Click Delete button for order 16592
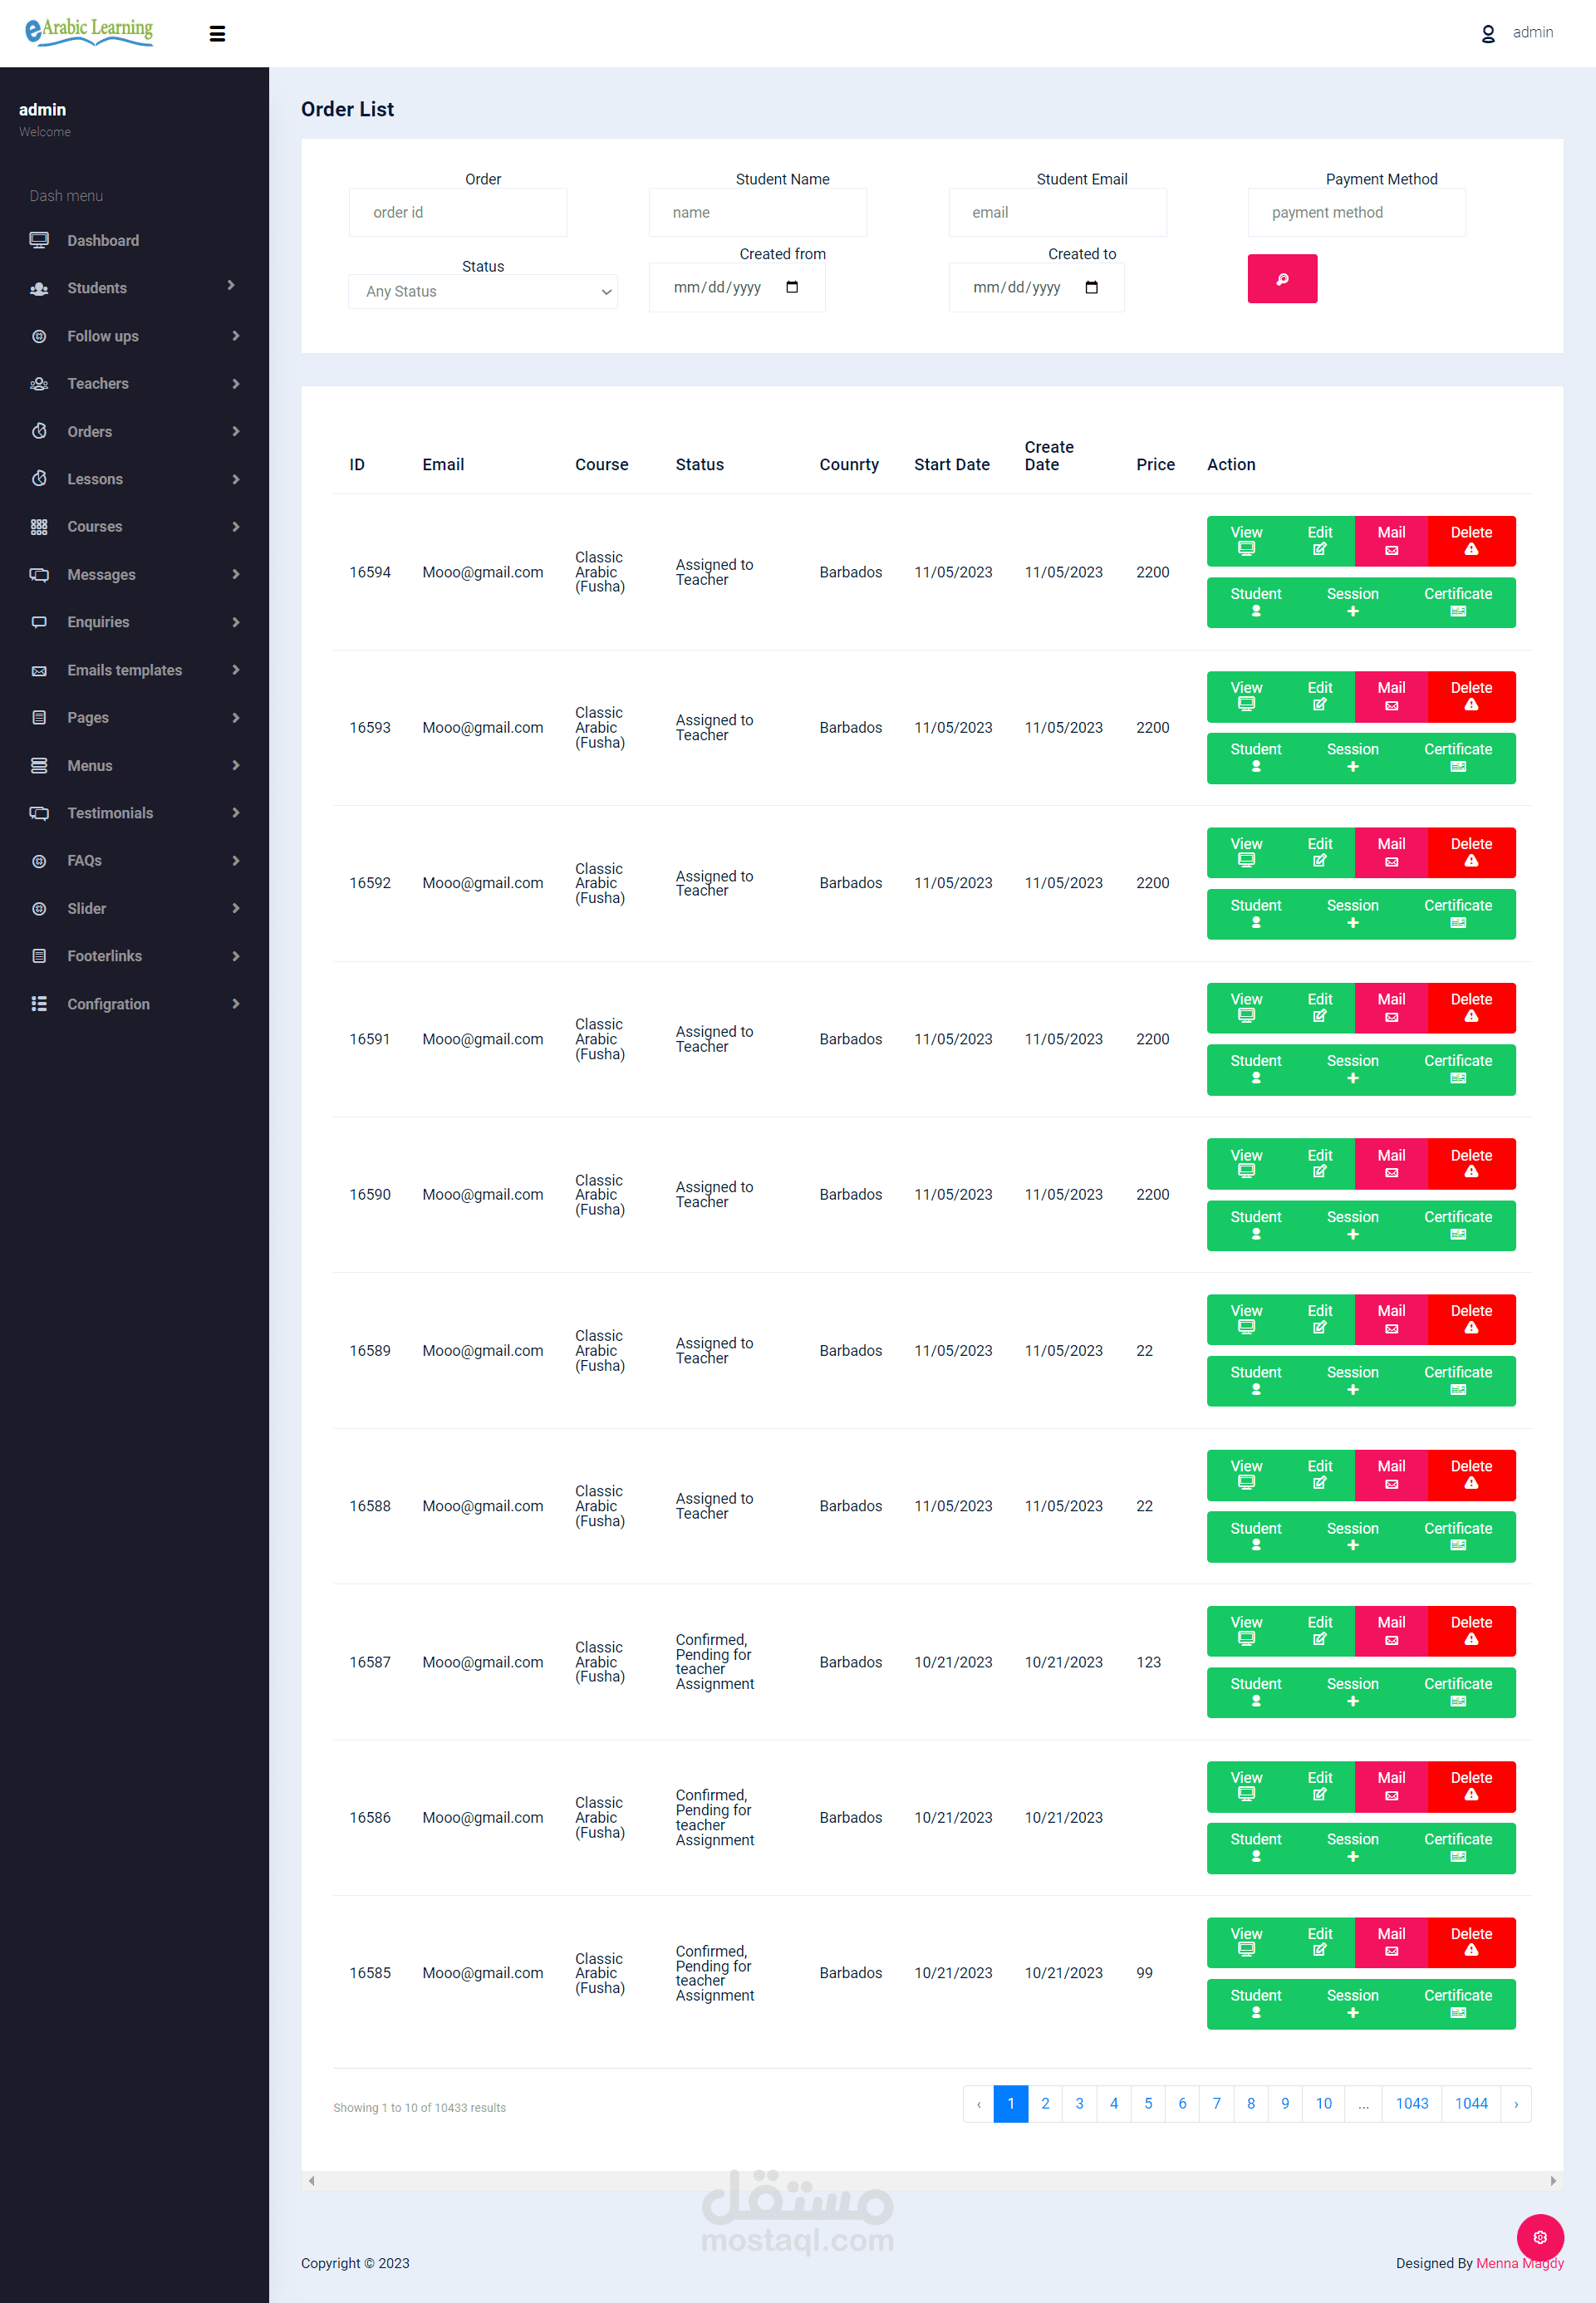 (x=1470, y=852)
